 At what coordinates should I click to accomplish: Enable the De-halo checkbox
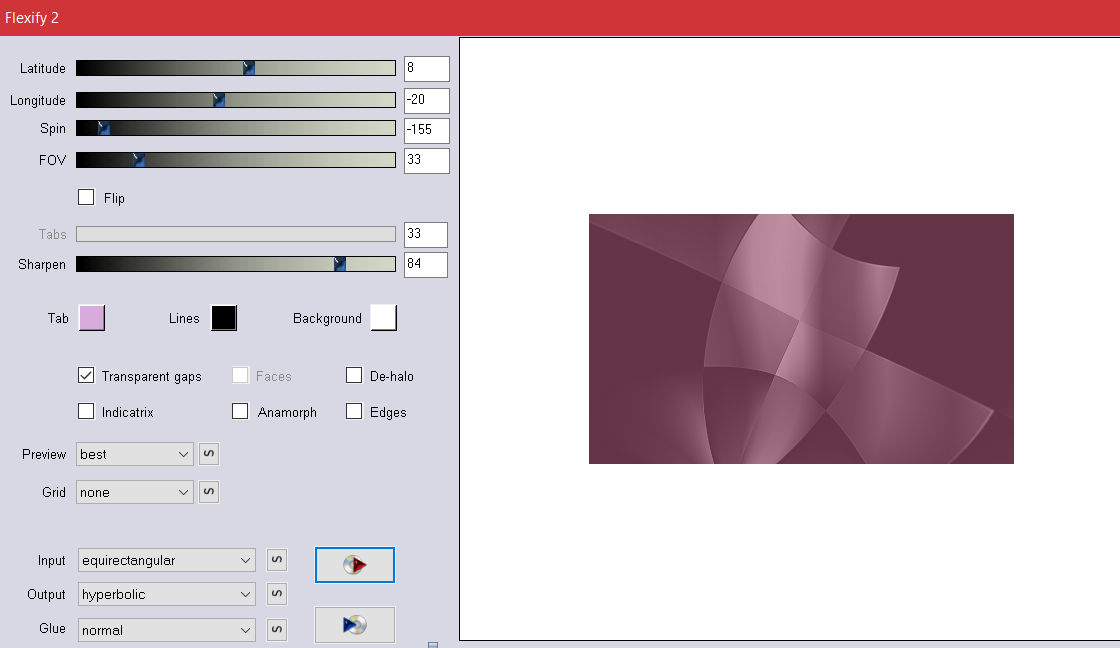coord(354,376)
